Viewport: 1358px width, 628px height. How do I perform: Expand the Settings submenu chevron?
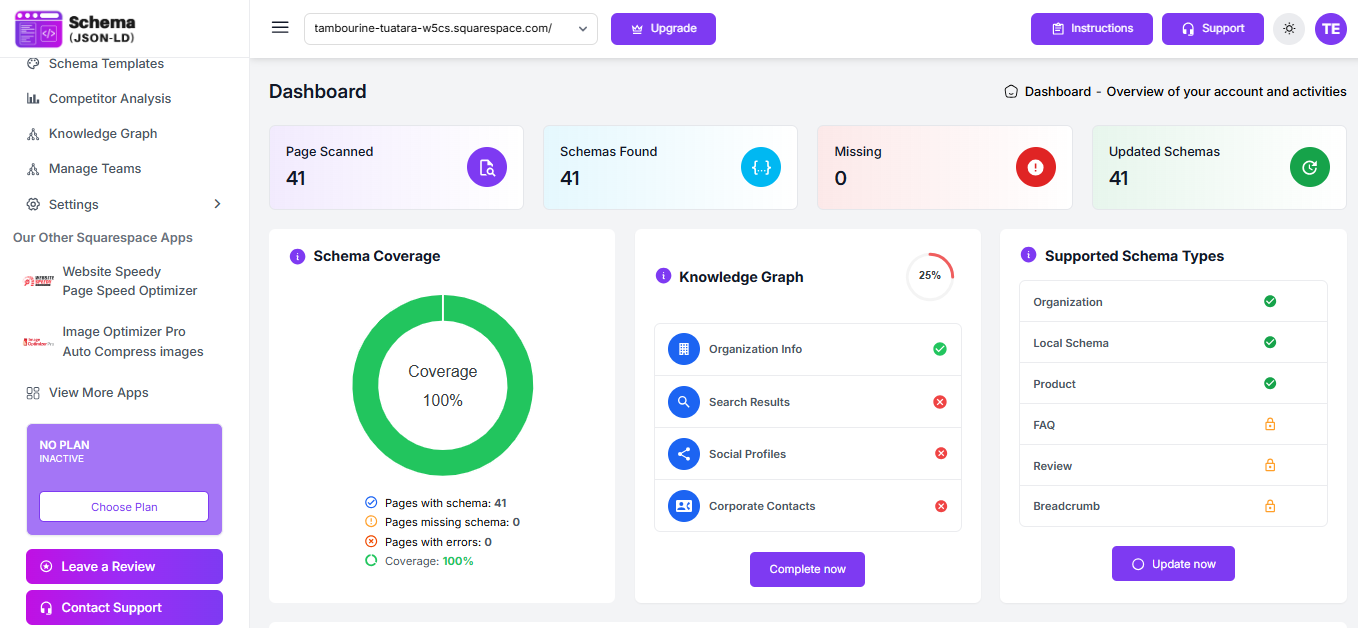point(217,204)
